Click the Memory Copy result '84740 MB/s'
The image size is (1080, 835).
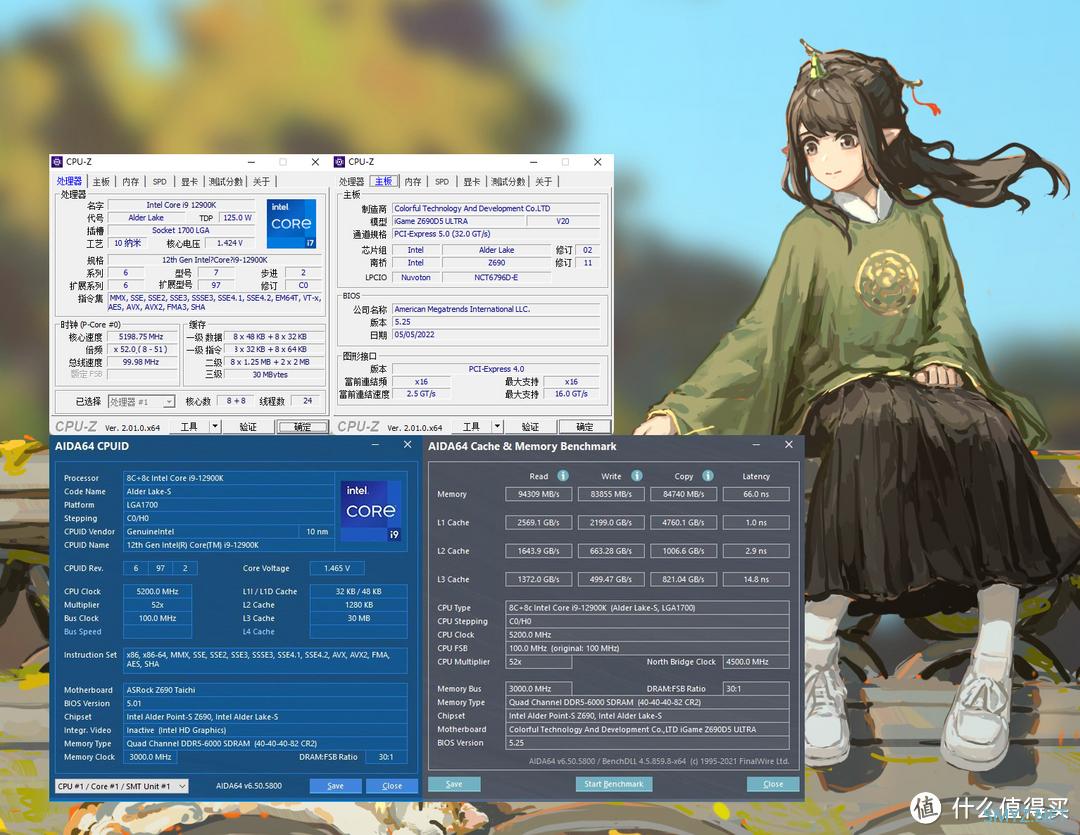(683, 494)
